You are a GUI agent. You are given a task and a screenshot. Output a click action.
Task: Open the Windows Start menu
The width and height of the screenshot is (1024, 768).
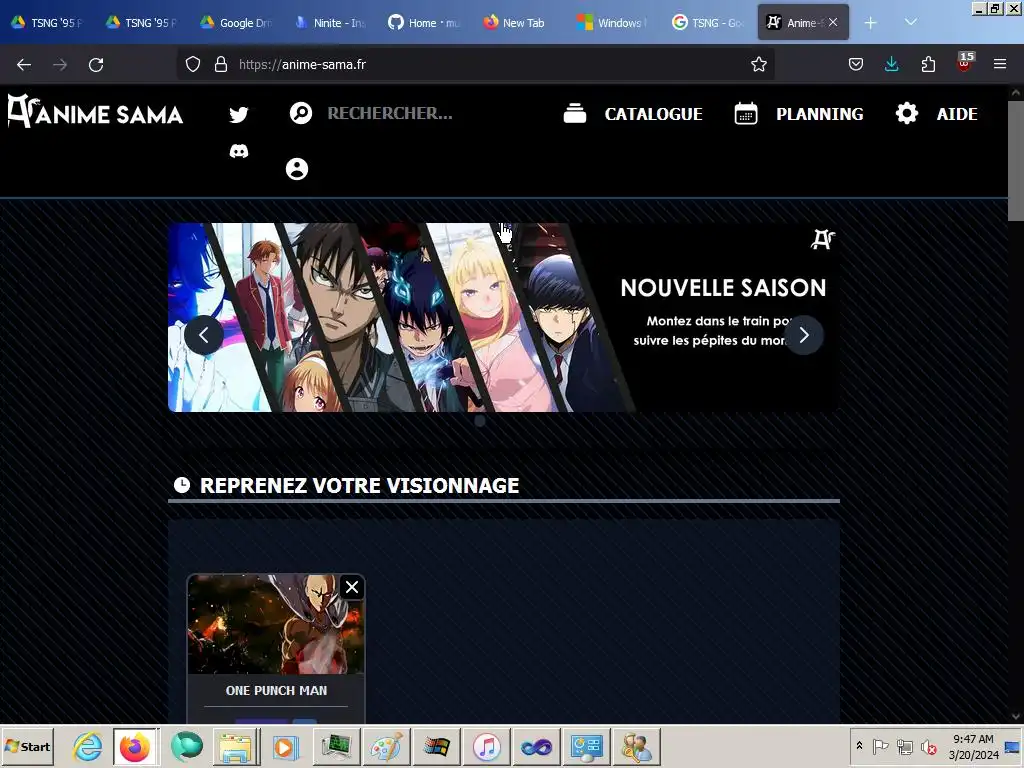pyautogui.click(x=27, y=746)
